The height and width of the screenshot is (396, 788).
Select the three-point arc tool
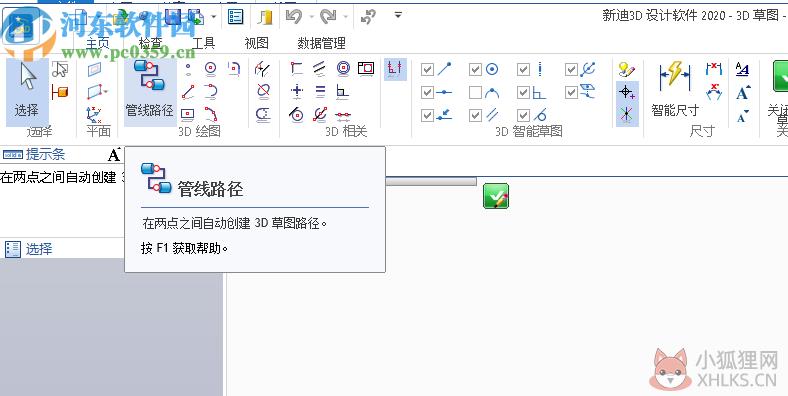pos(211,115)
